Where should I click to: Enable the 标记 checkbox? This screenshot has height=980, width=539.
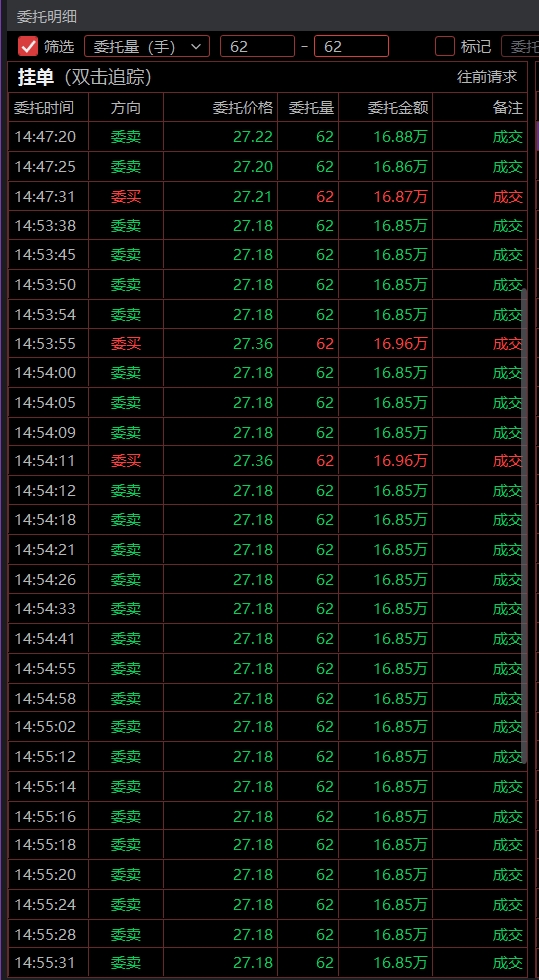[445, 46]
